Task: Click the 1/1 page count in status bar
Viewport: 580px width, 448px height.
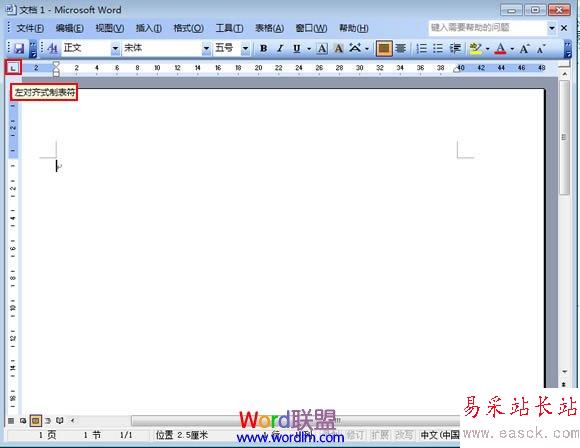Action: [x=126, y=435]
